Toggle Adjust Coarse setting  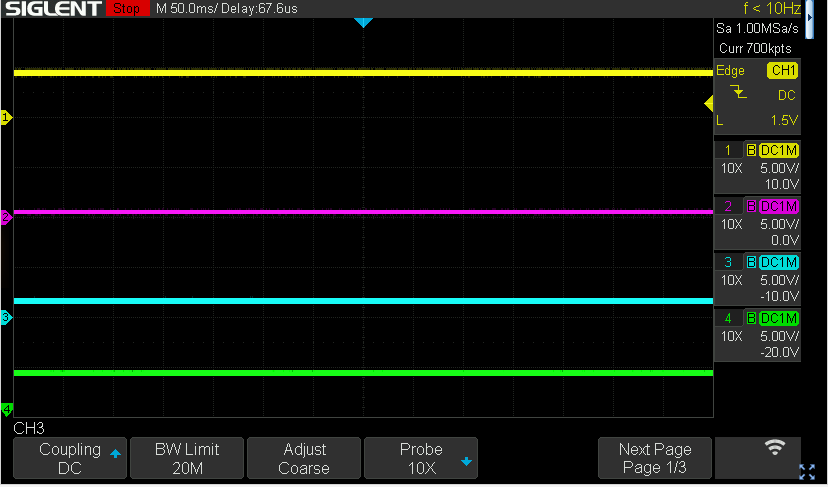click(x=304, y=458)
